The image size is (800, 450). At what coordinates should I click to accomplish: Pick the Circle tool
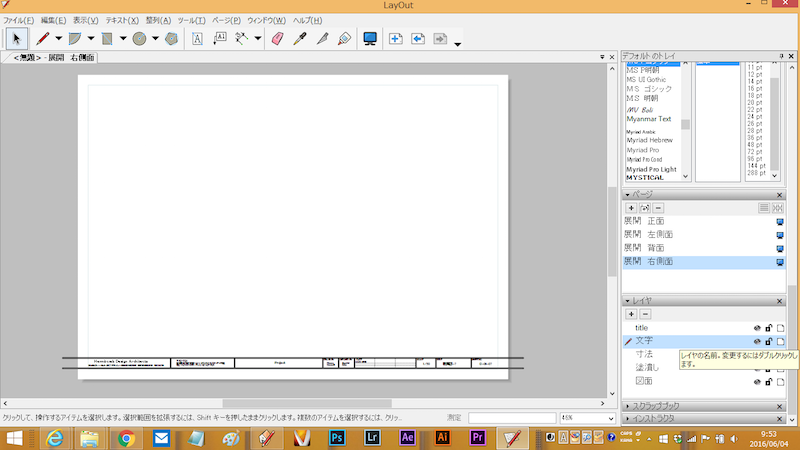click(140, 39)
